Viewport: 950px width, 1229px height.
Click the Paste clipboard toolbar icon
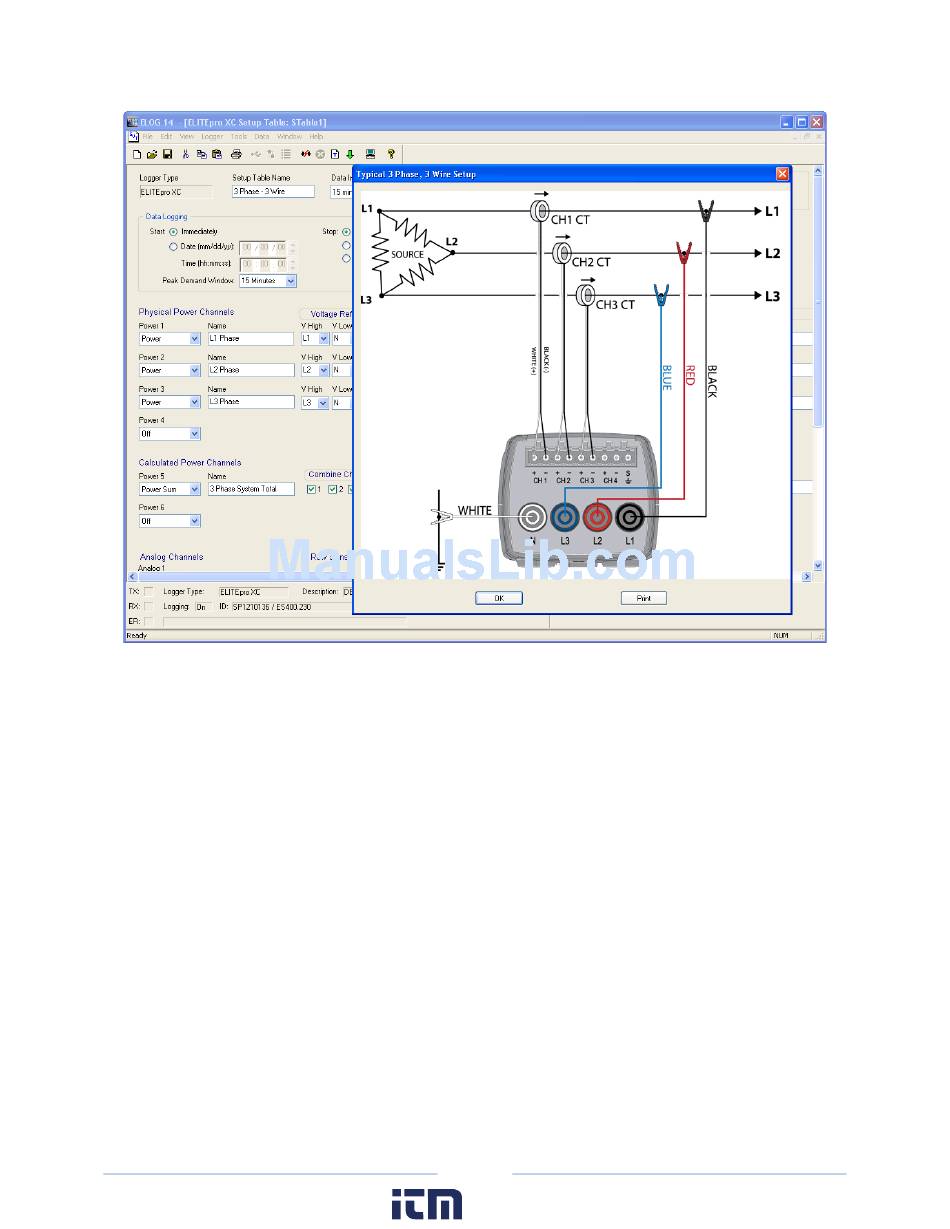216,155
